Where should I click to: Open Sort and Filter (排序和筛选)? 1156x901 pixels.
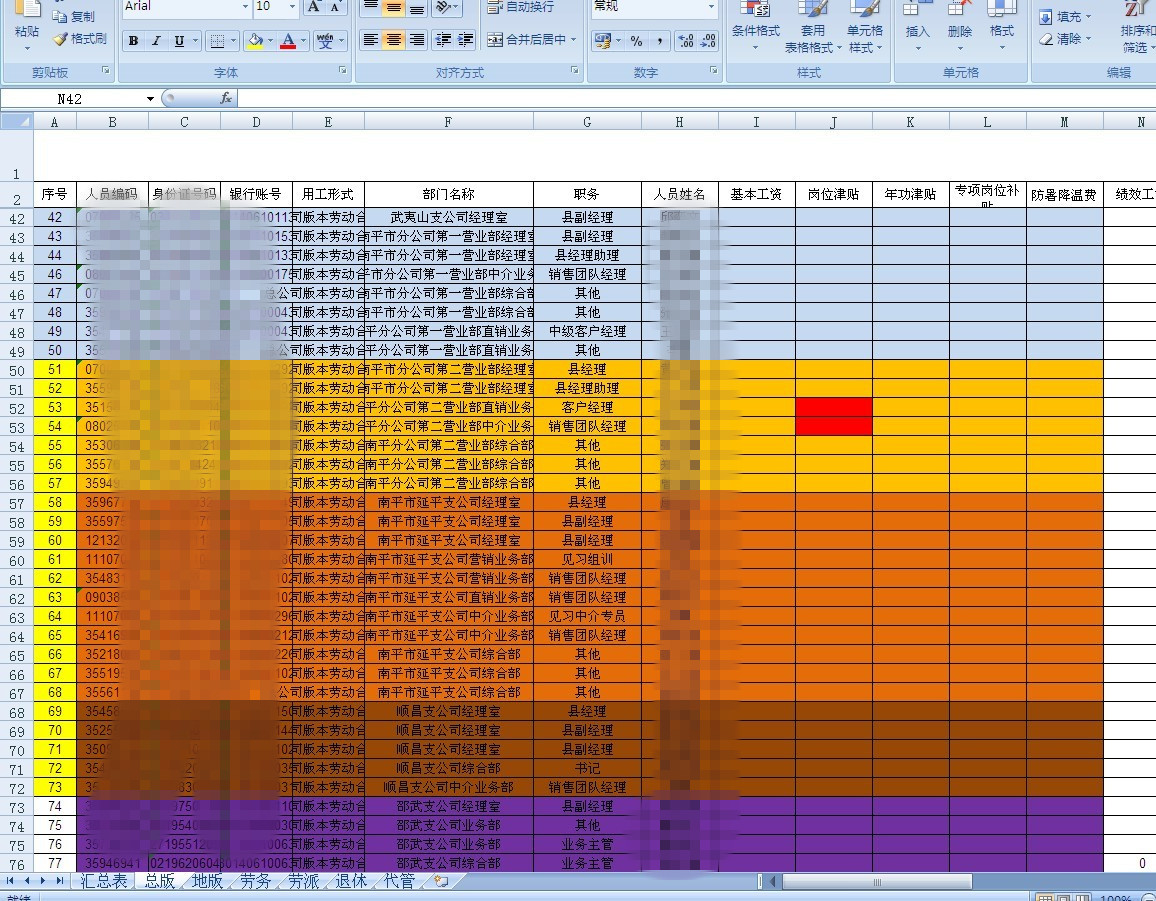[x=1137, y=28]
